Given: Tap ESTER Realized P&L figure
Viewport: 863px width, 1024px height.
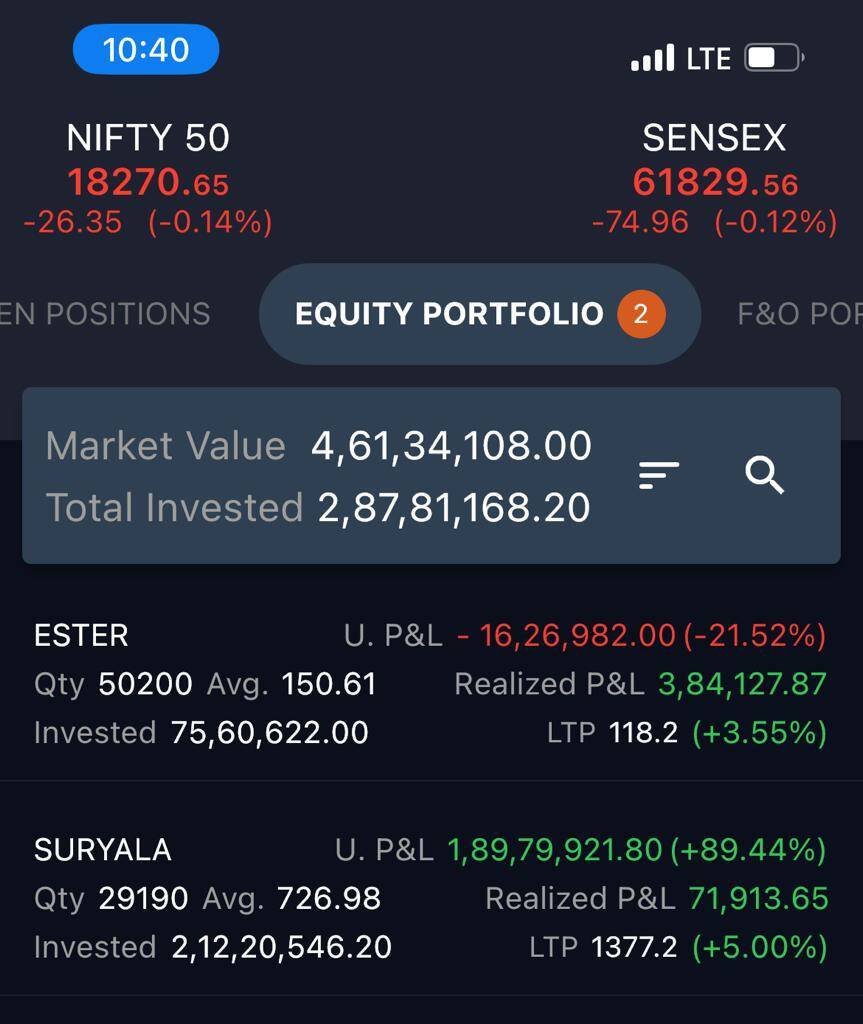Looking at the screenshot, I should pos(742,684).
